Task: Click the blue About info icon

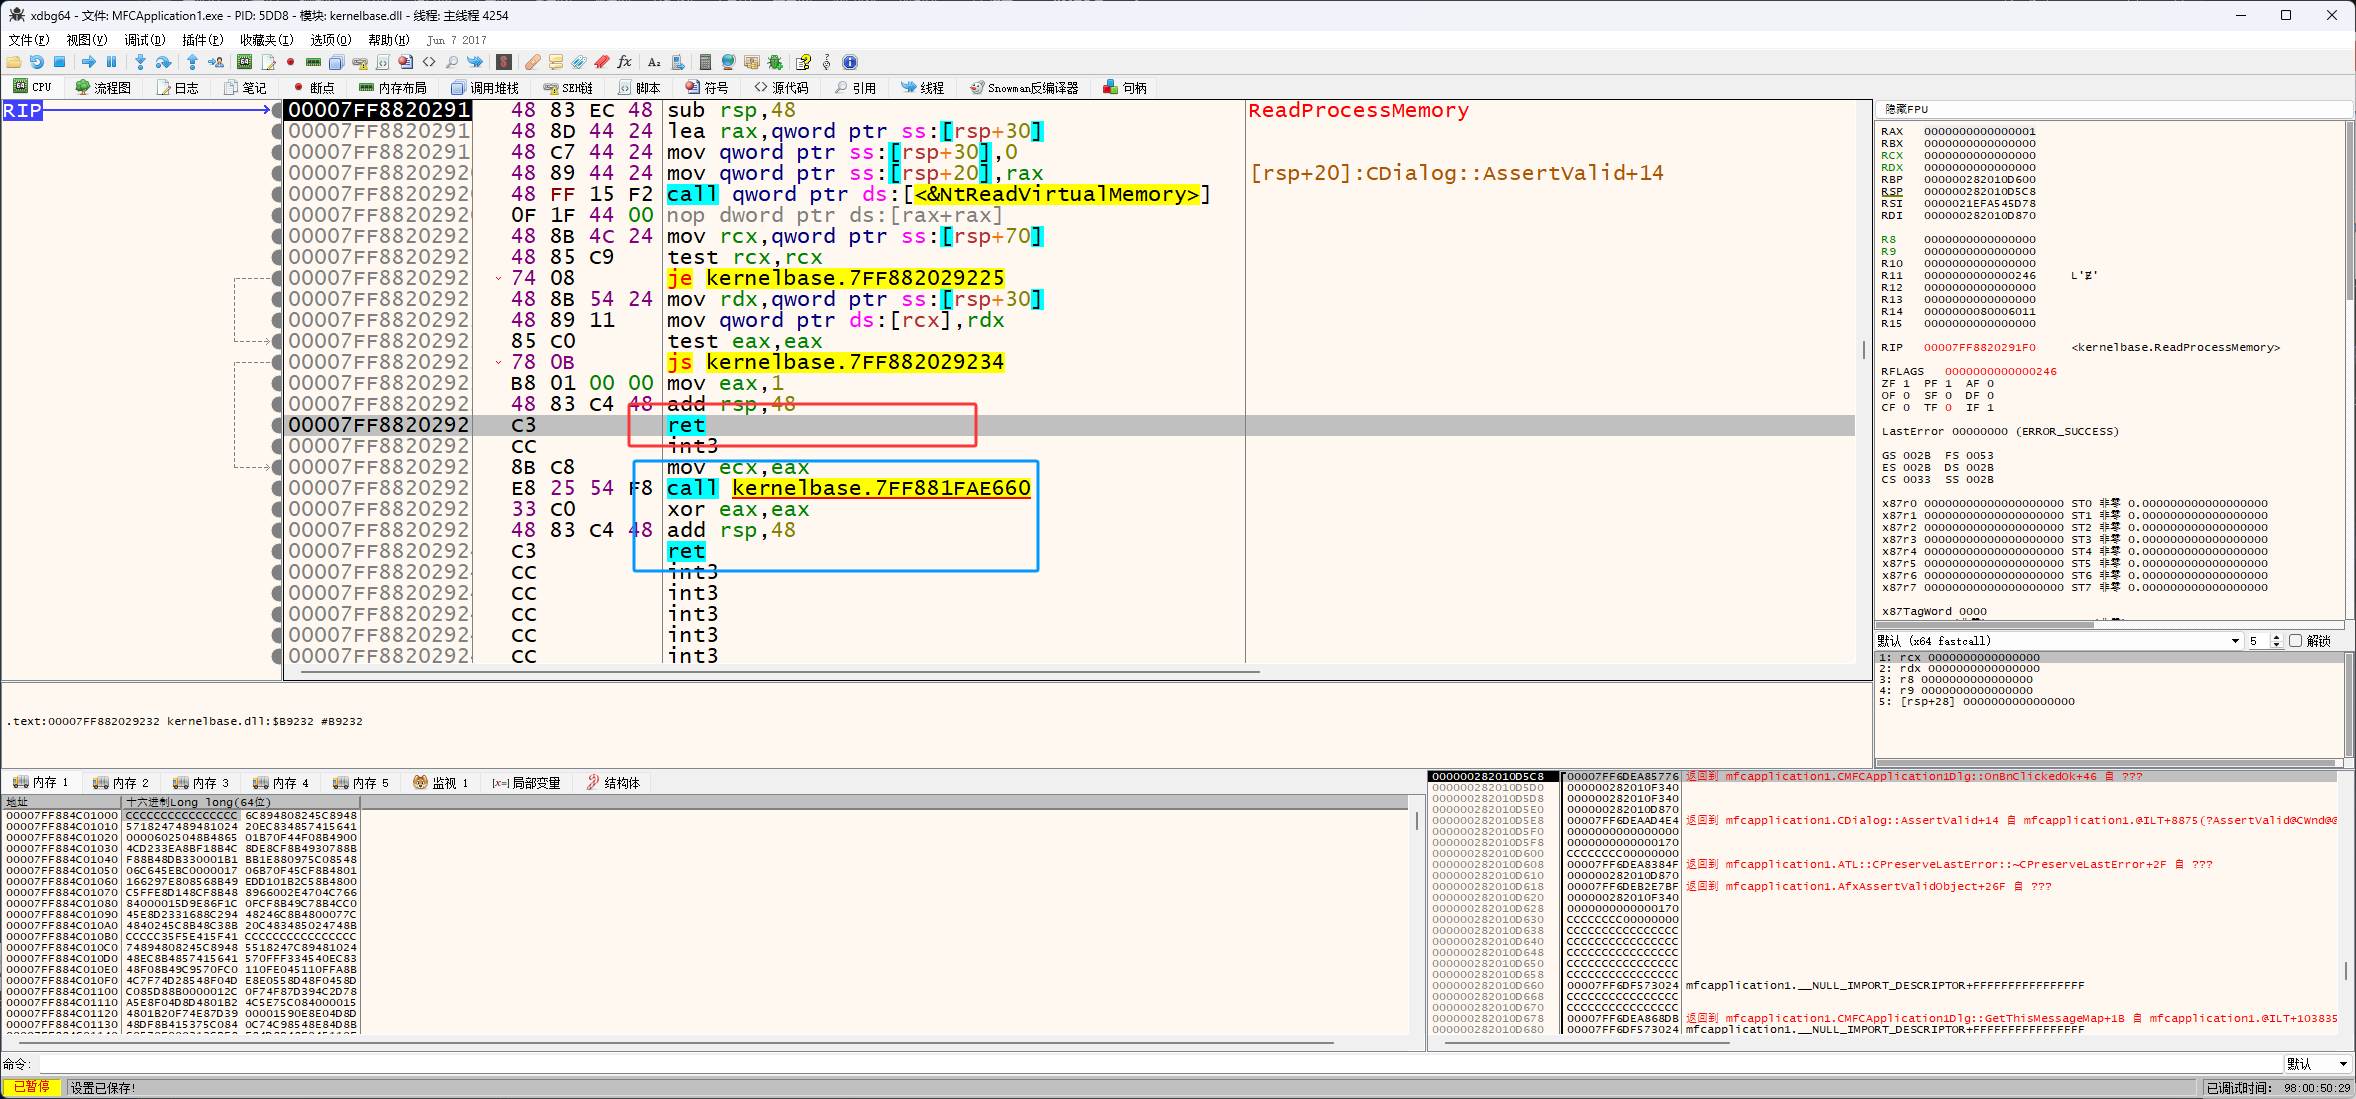Action: point(850,62)
